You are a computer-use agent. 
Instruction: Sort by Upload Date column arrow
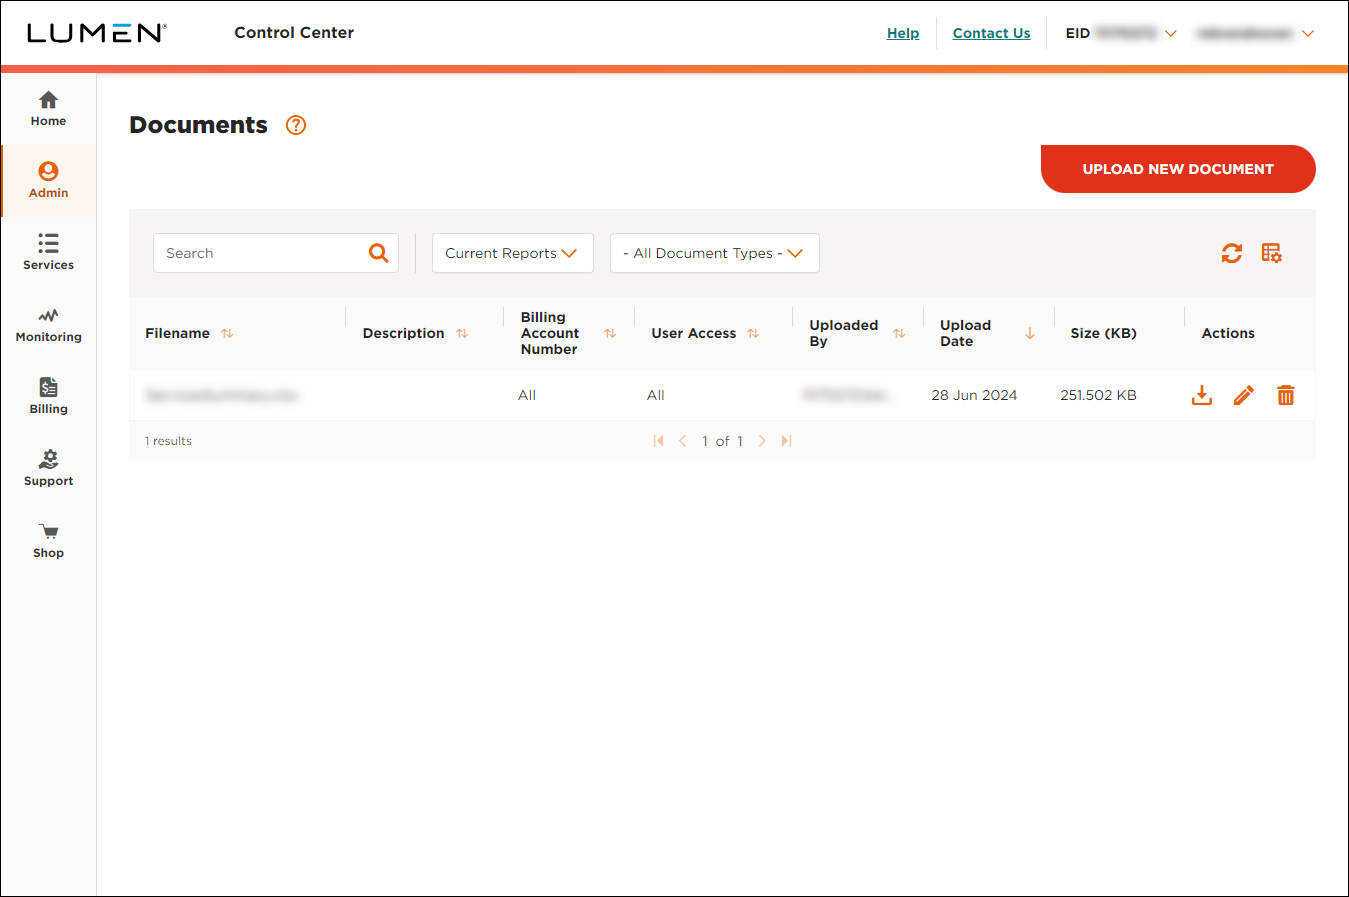click(x=1030, y=333)
